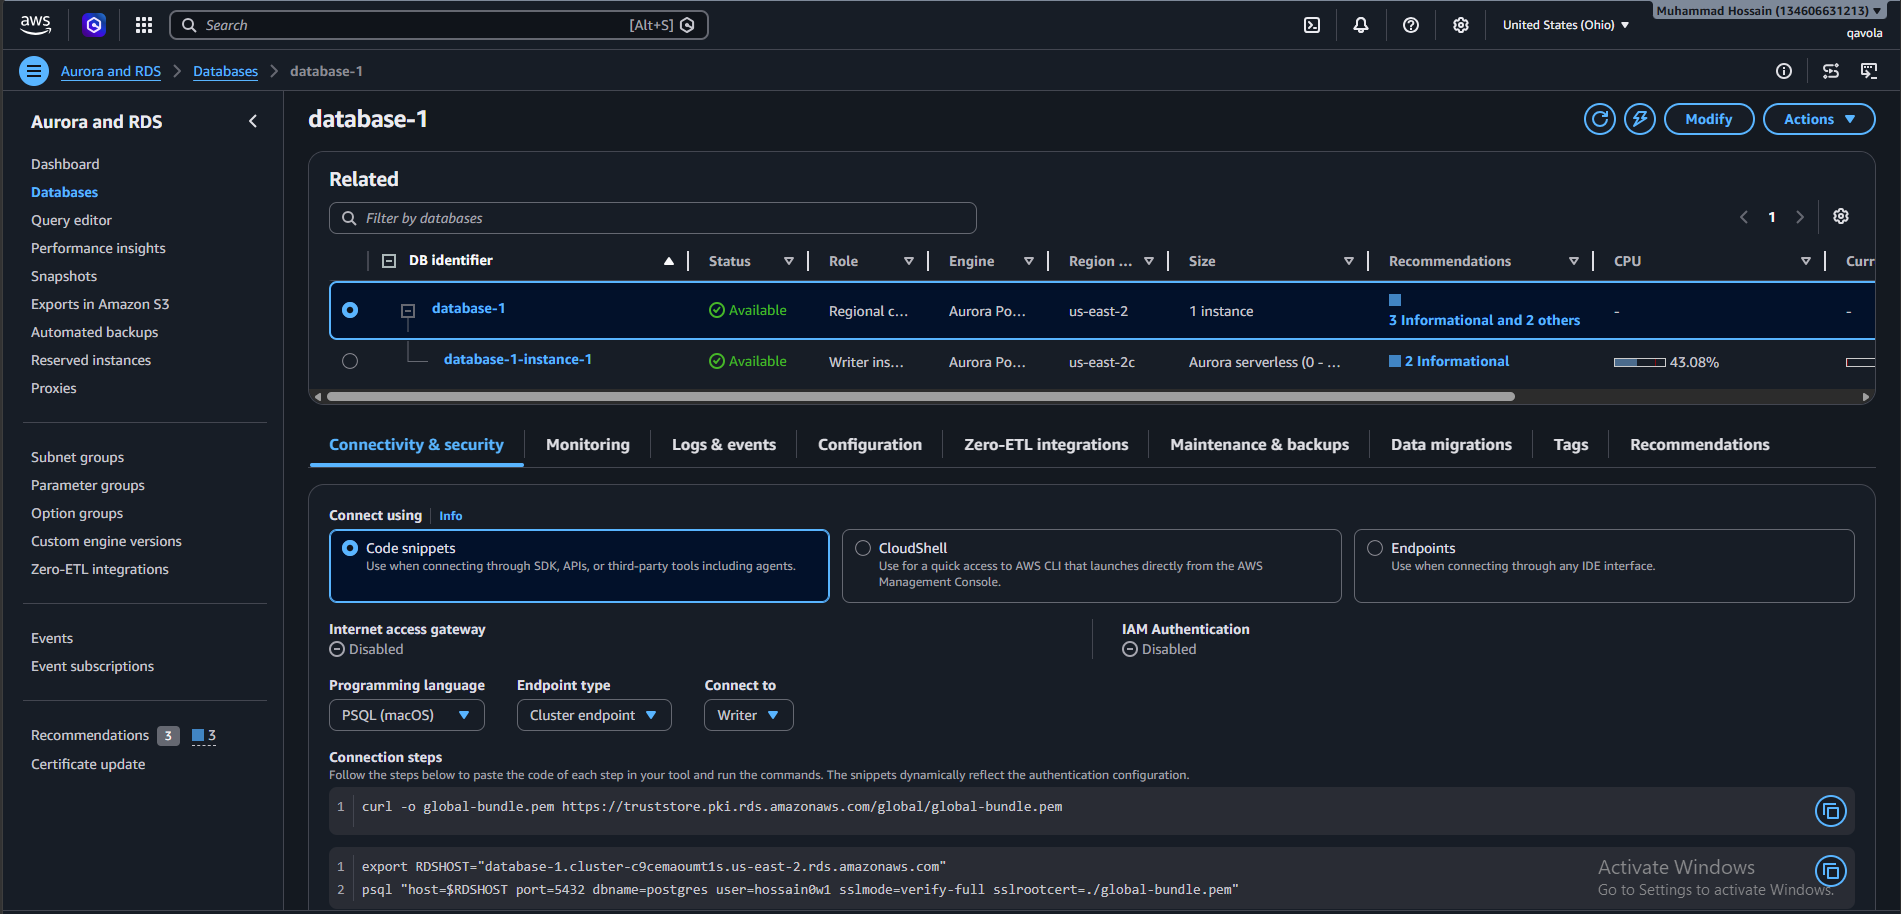Screen dimensions: 1901x914
Task: Open 3 Informational and 2 others recommendations
Action: point(1484,320)
